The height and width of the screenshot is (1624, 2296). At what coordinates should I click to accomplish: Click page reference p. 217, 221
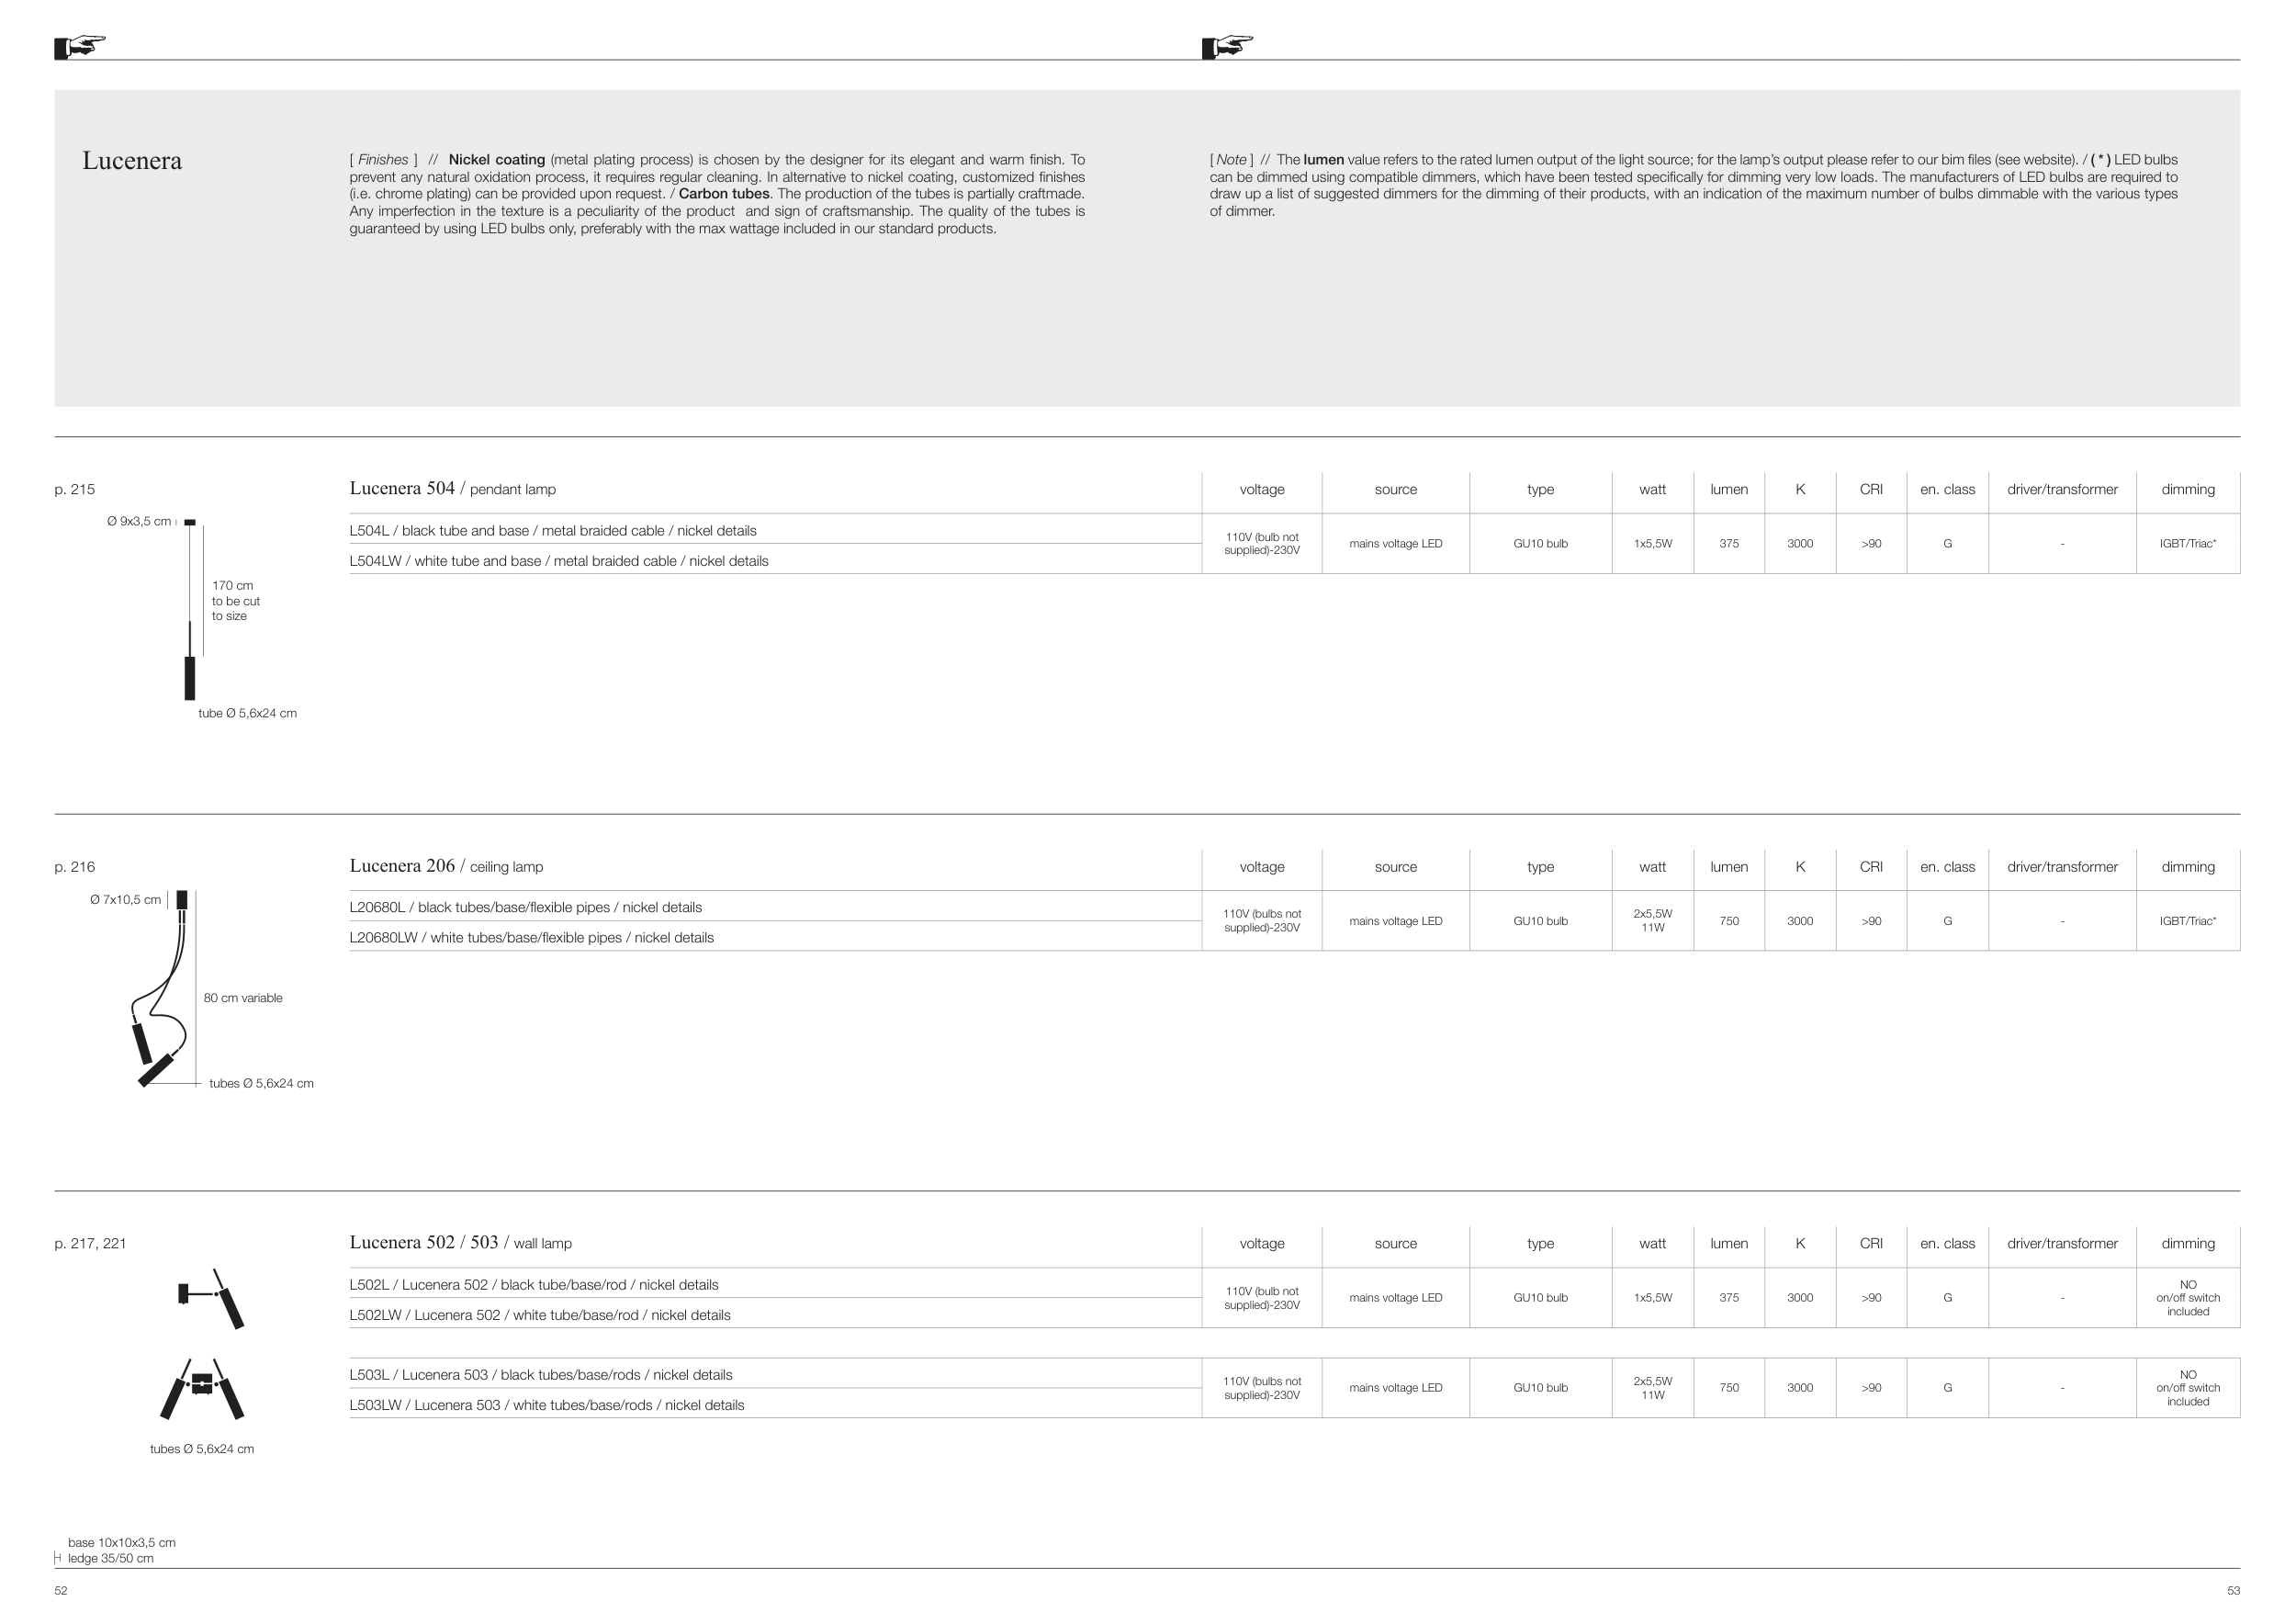tap(90, 1243)
